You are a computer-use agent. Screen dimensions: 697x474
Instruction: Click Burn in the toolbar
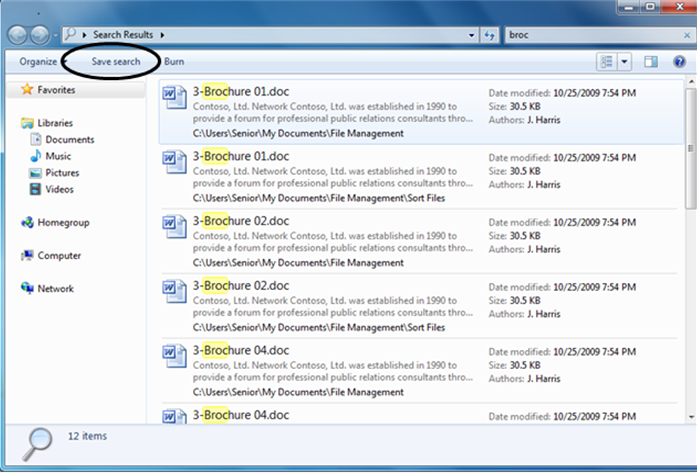[x=174, y=61]
